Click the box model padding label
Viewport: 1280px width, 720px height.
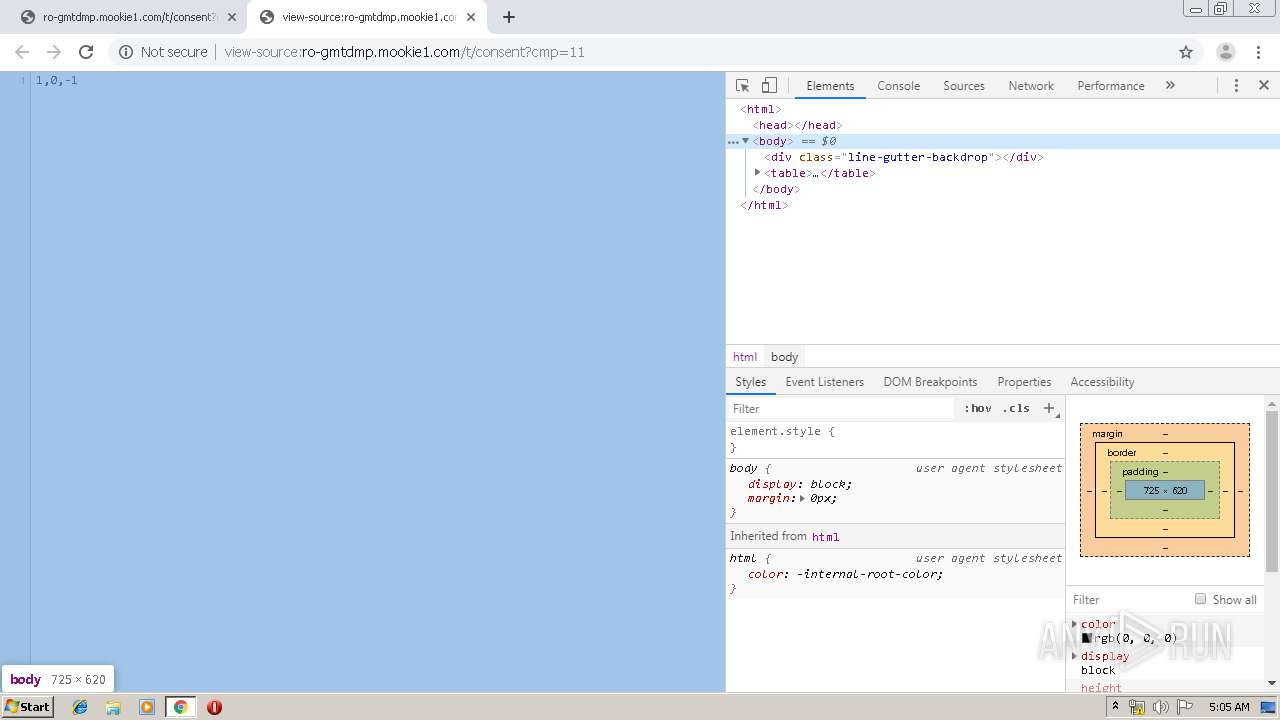tap(1140, 472)
